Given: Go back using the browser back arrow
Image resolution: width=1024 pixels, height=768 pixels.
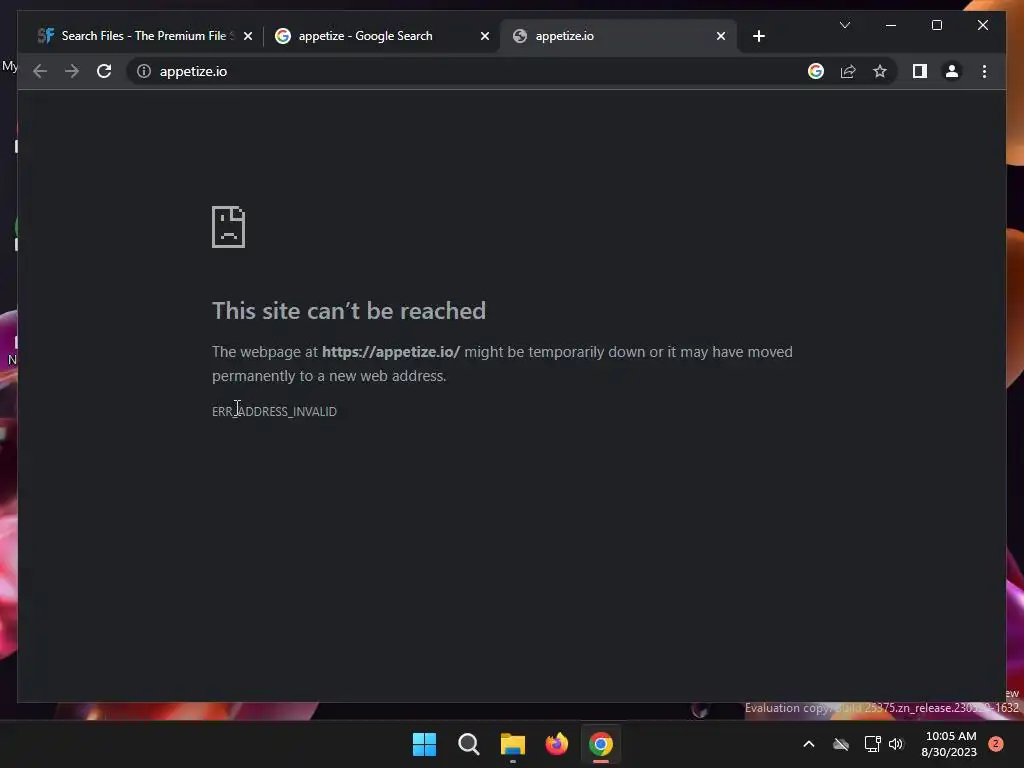Looking at the screenshot, I should click(40, 71).
